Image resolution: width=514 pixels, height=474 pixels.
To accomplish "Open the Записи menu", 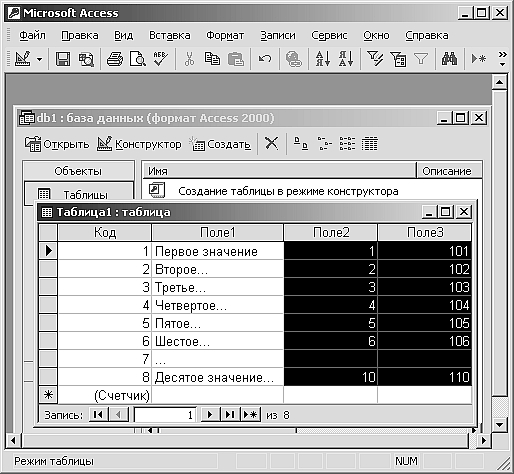I will (278, 35).
